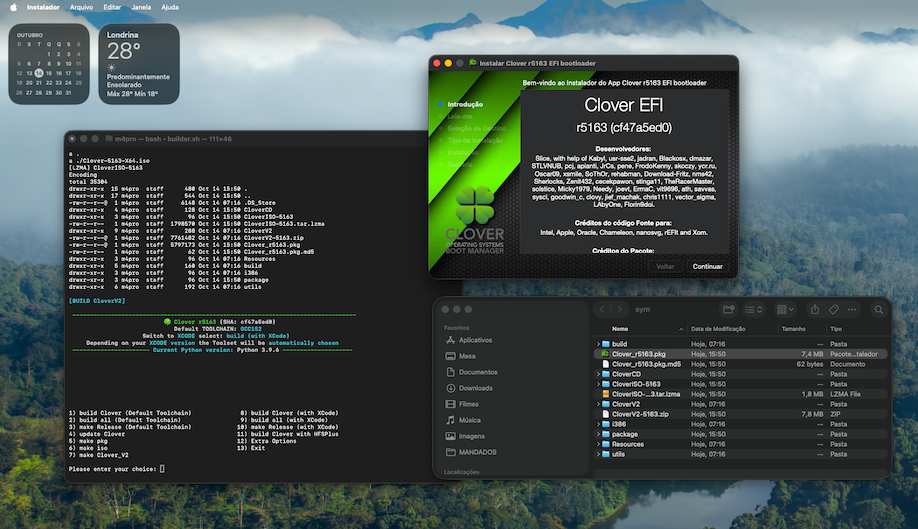The height and width of the screenshot is (529, 918).
Task: Click the terminal prompt 'Please enter your choice'
Action: click(x=112, y=469)
